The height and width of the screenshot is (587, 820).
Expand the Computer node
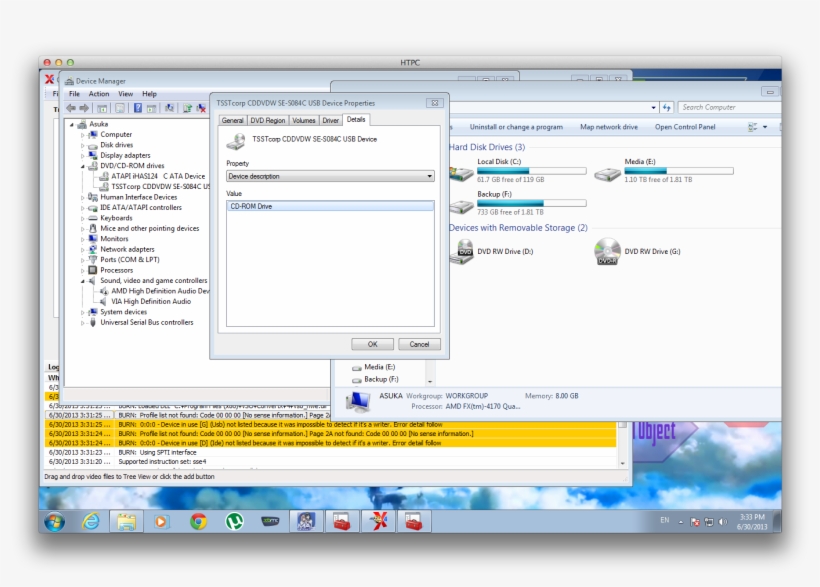[83, 135]
